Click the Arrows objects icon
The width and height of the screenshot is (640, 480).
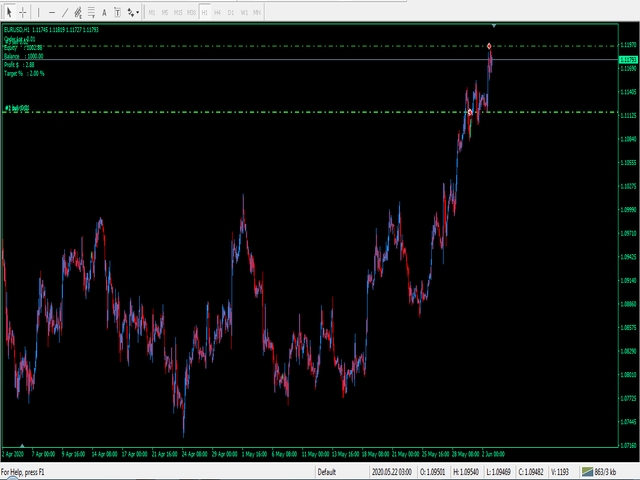pos(131,13)
